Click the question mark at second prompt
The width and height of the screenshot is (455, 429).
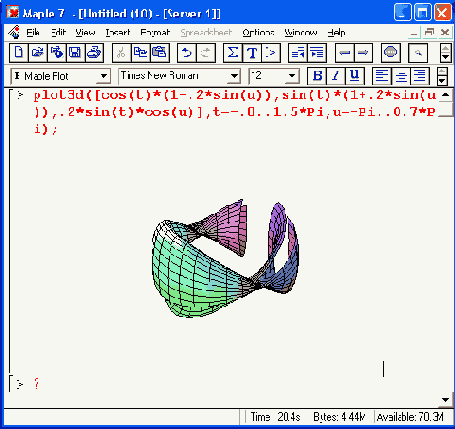click(x=36, y=384)
